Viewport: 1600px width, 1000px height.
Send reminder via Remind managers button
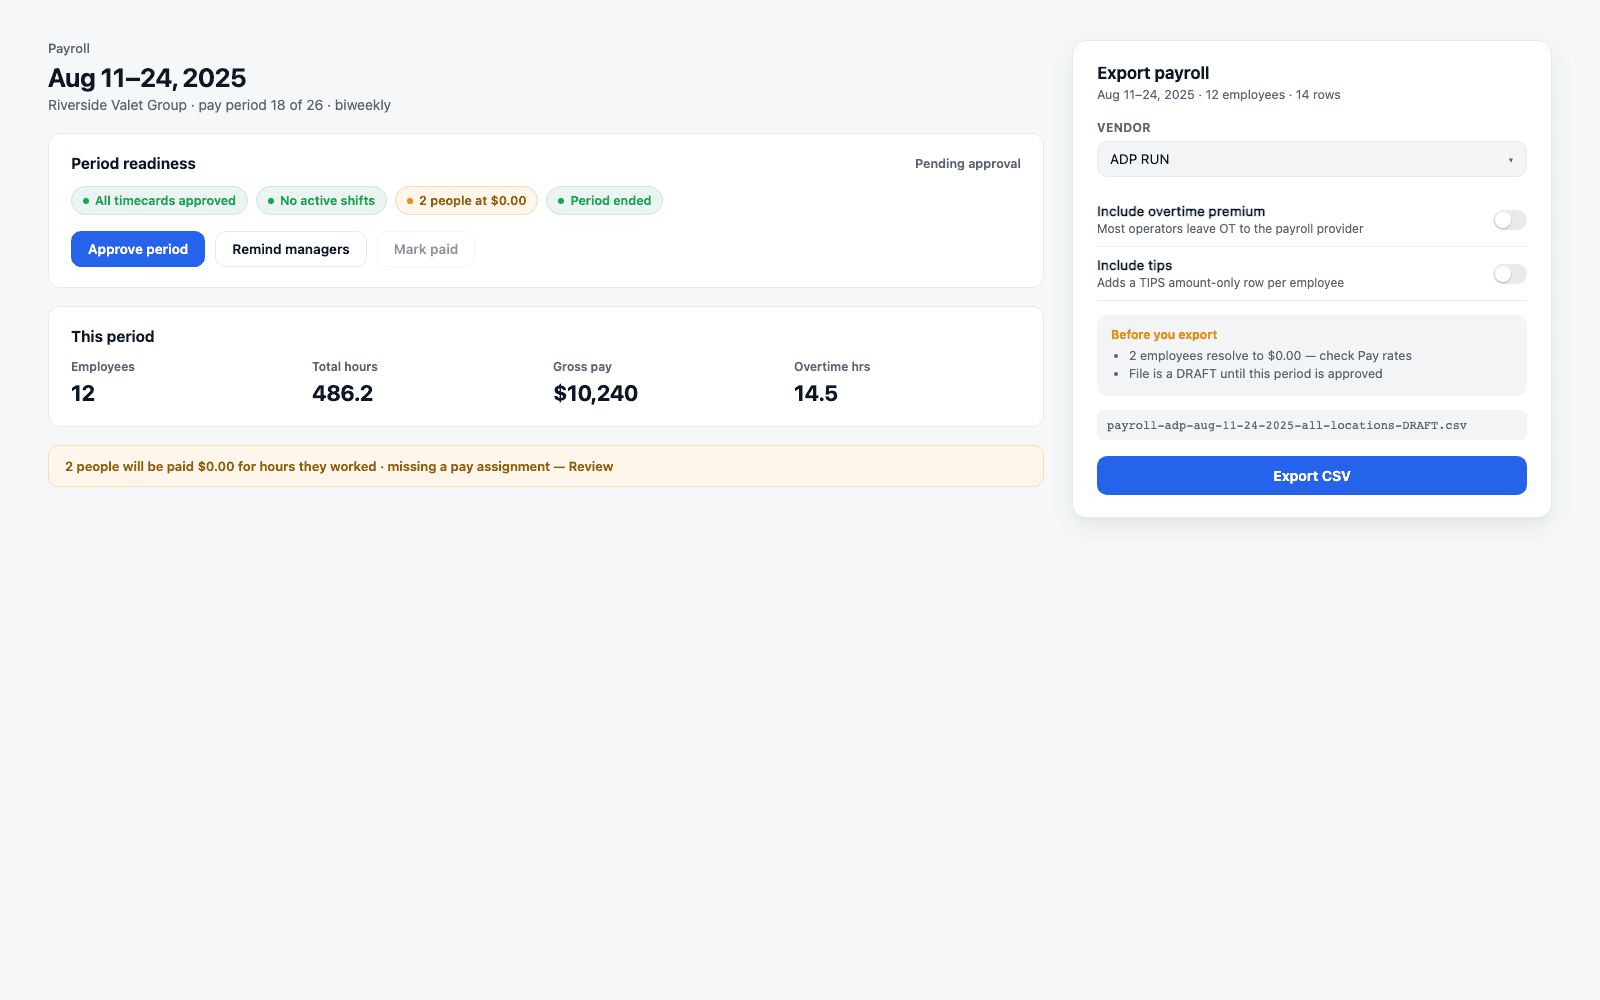[291, 249]
